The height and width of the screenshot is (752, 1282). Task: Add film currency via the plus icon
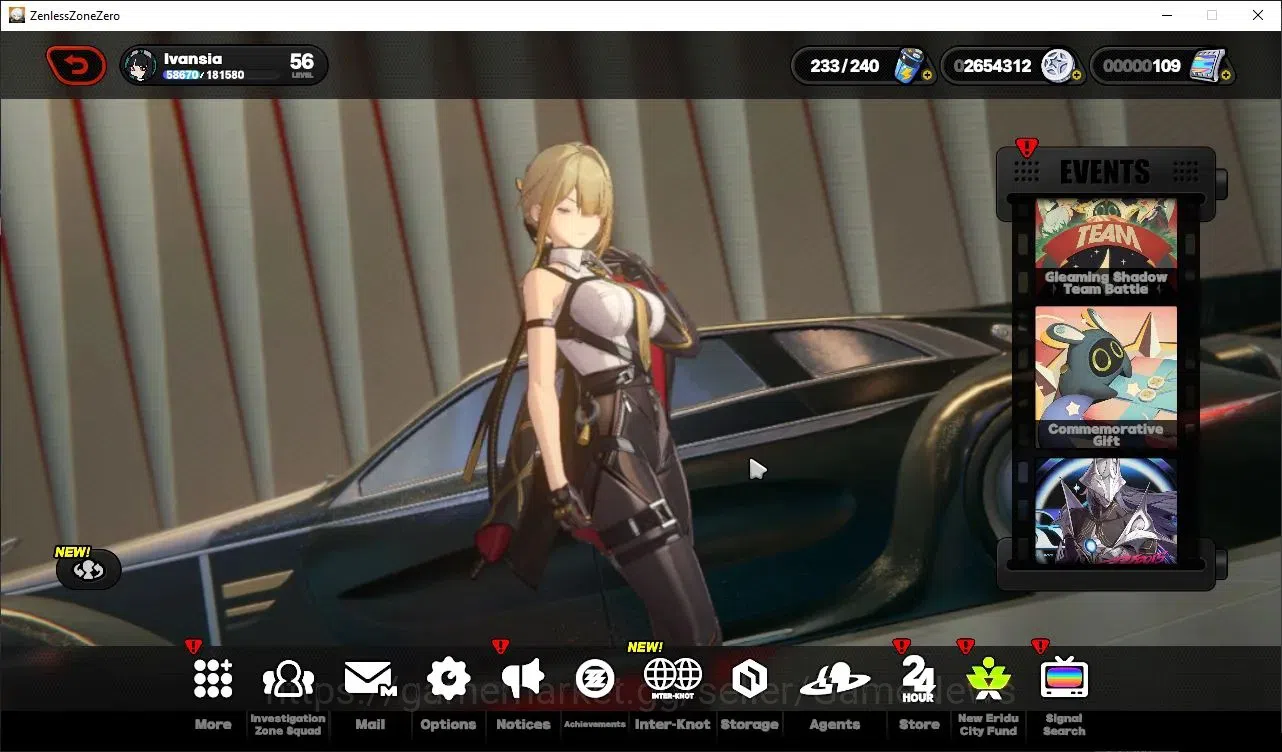(1226, 76)
